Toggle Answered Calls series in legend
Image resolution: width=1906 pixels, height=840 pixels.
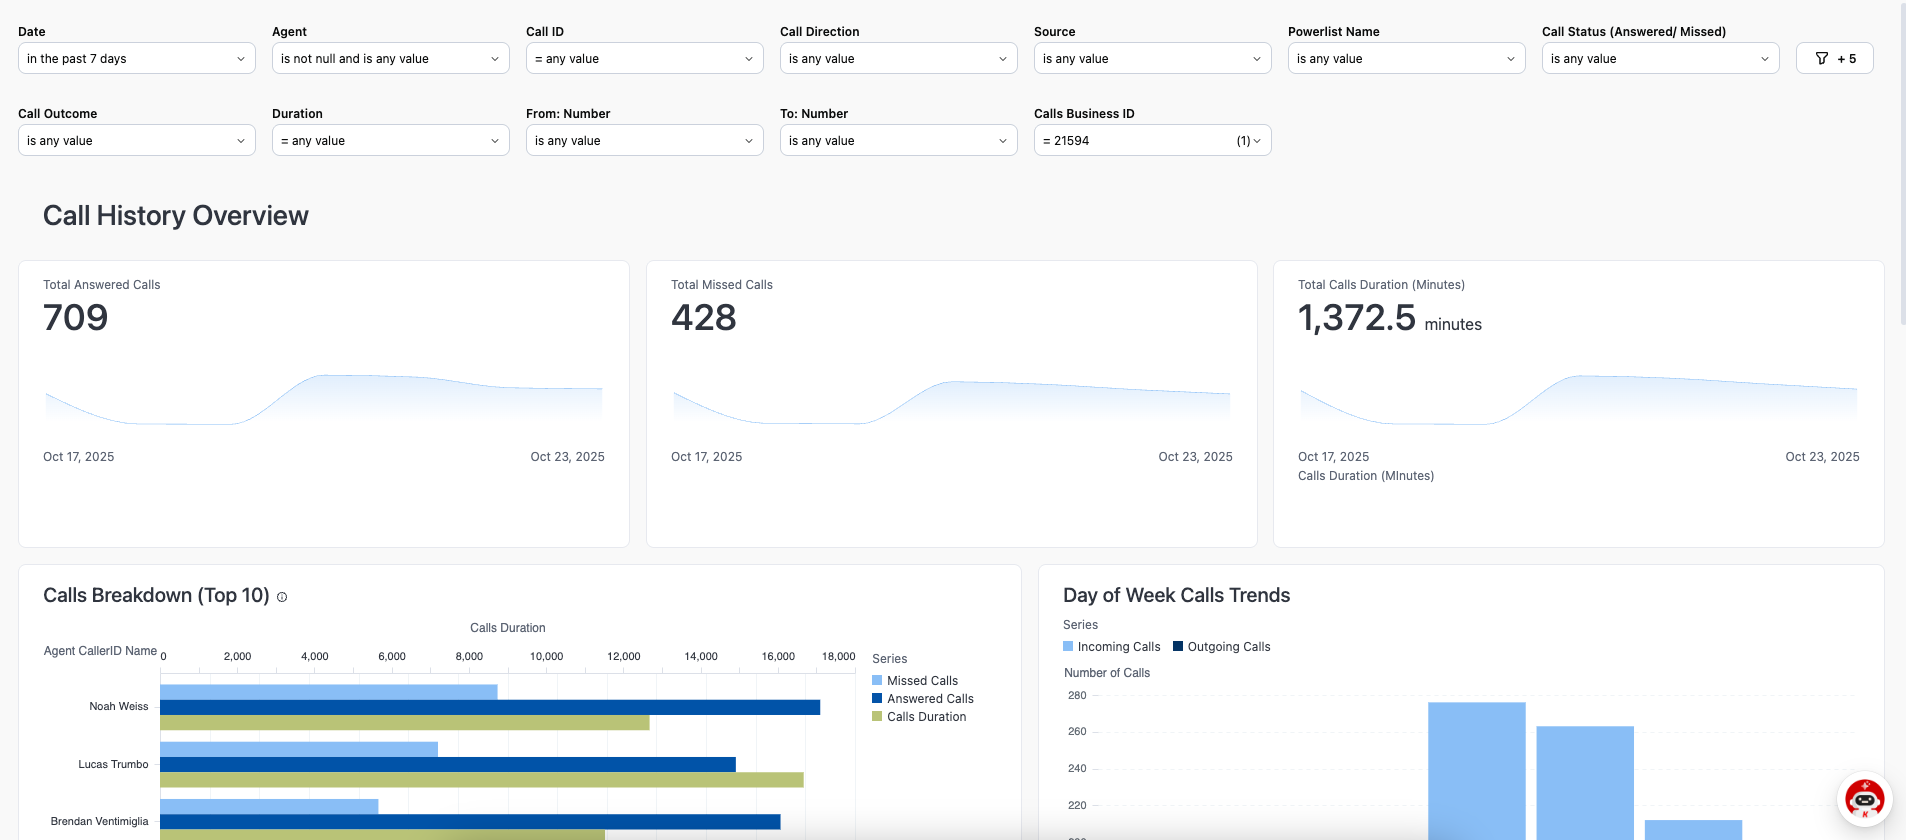[929, 699]
